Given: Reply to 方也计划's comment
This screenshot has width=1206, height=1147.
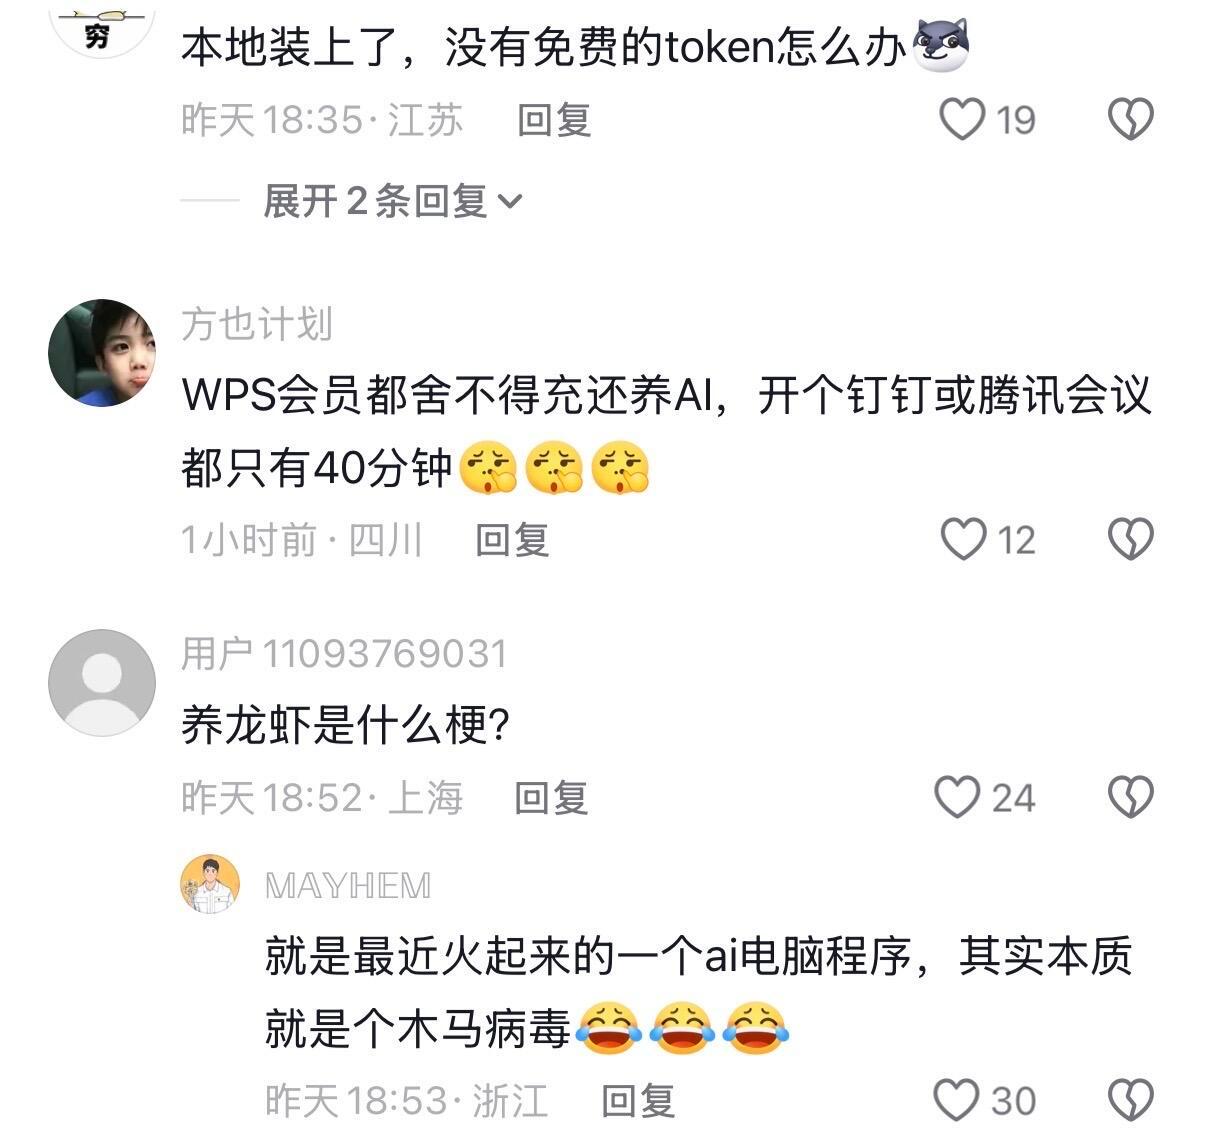Looking at the screenshot, I should click(x=512, y=540).
